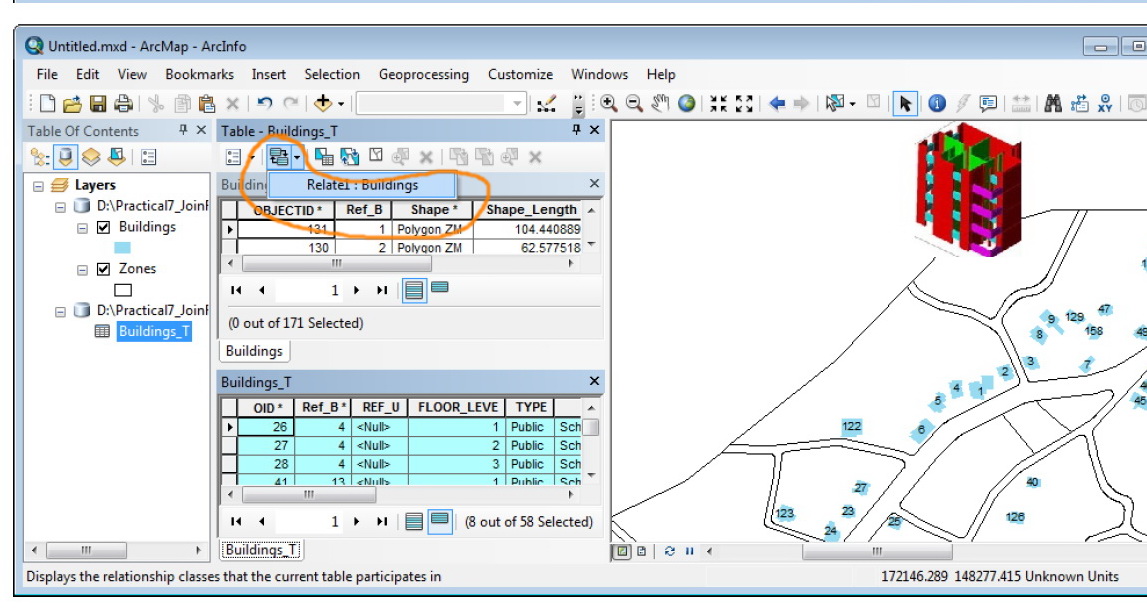Open a map document
The width and height of the screenshot is (1147, 608).
[72, 104]
